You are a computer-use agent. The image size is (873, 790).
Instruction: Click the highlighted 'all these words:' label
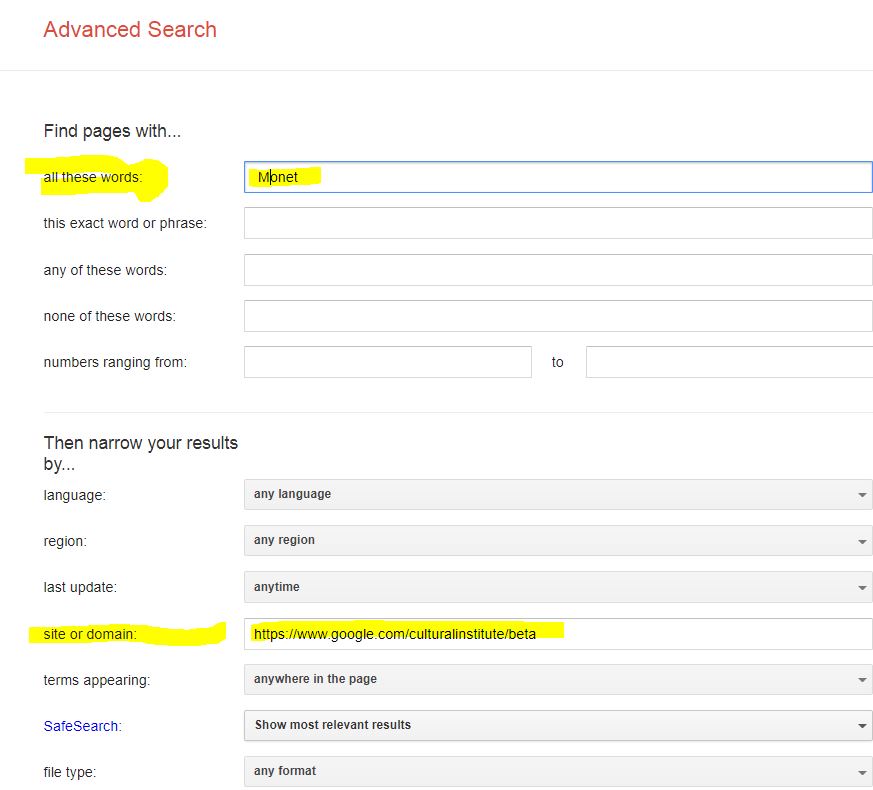[93, 178]
